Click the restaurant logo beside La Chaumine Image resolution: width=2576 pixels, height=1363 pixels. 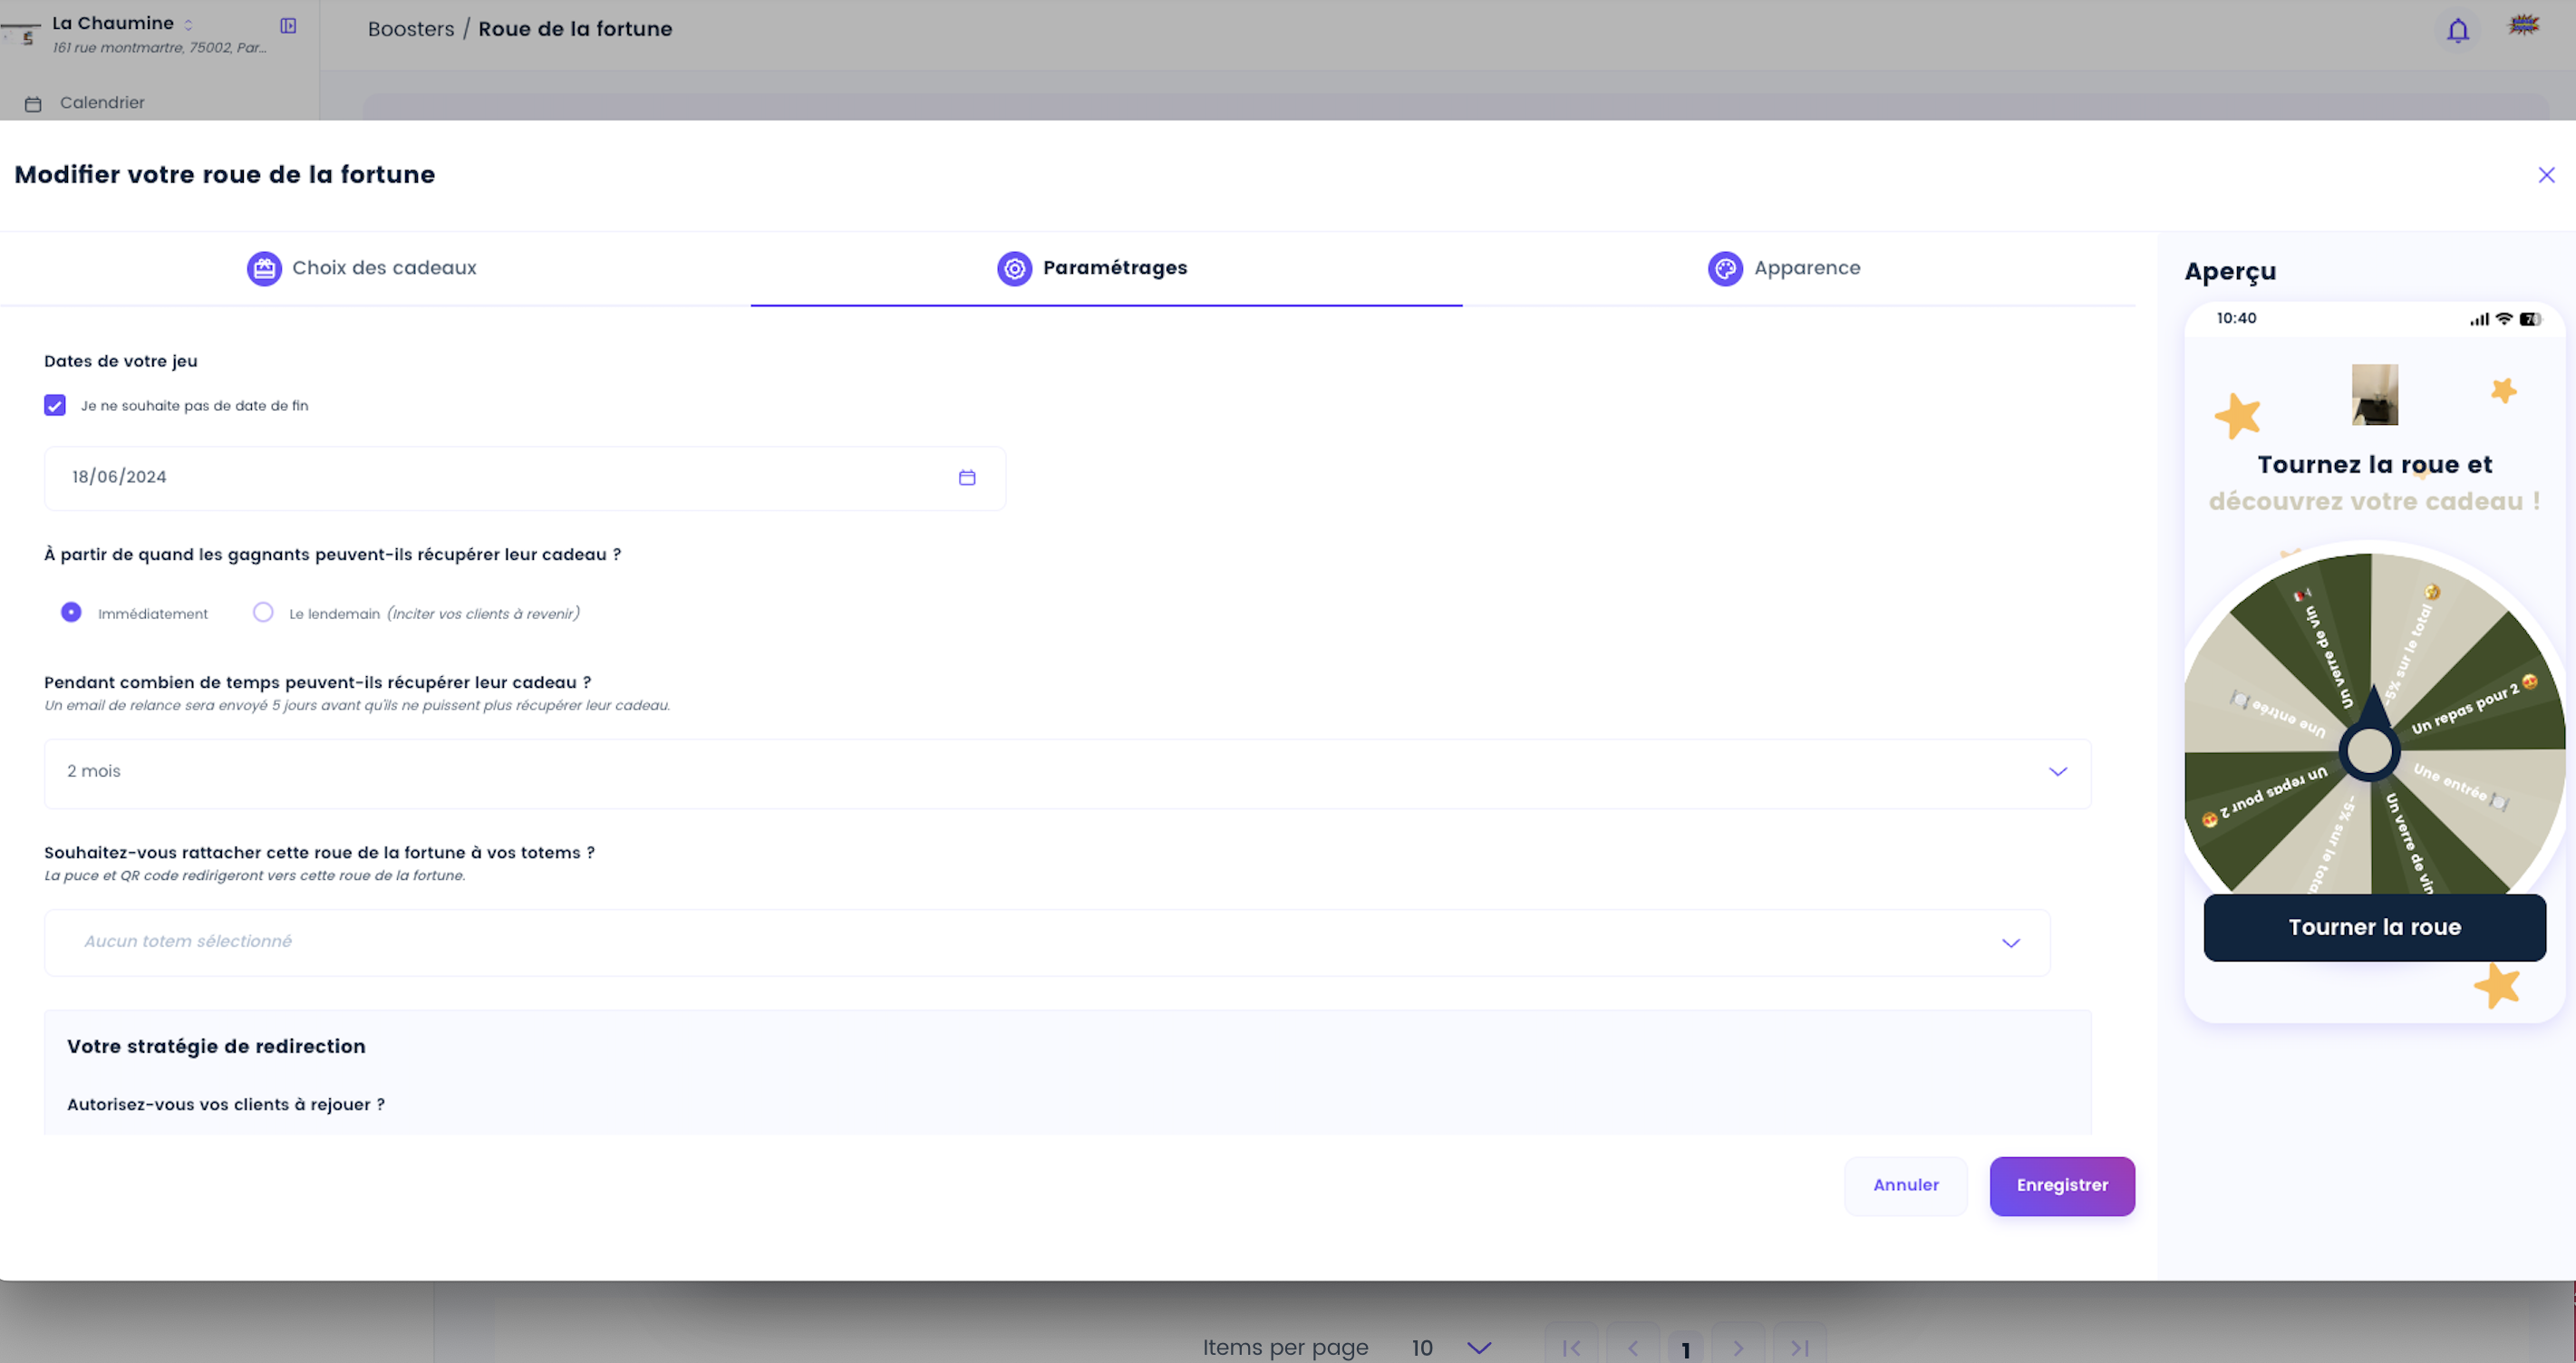click(20, 34)
